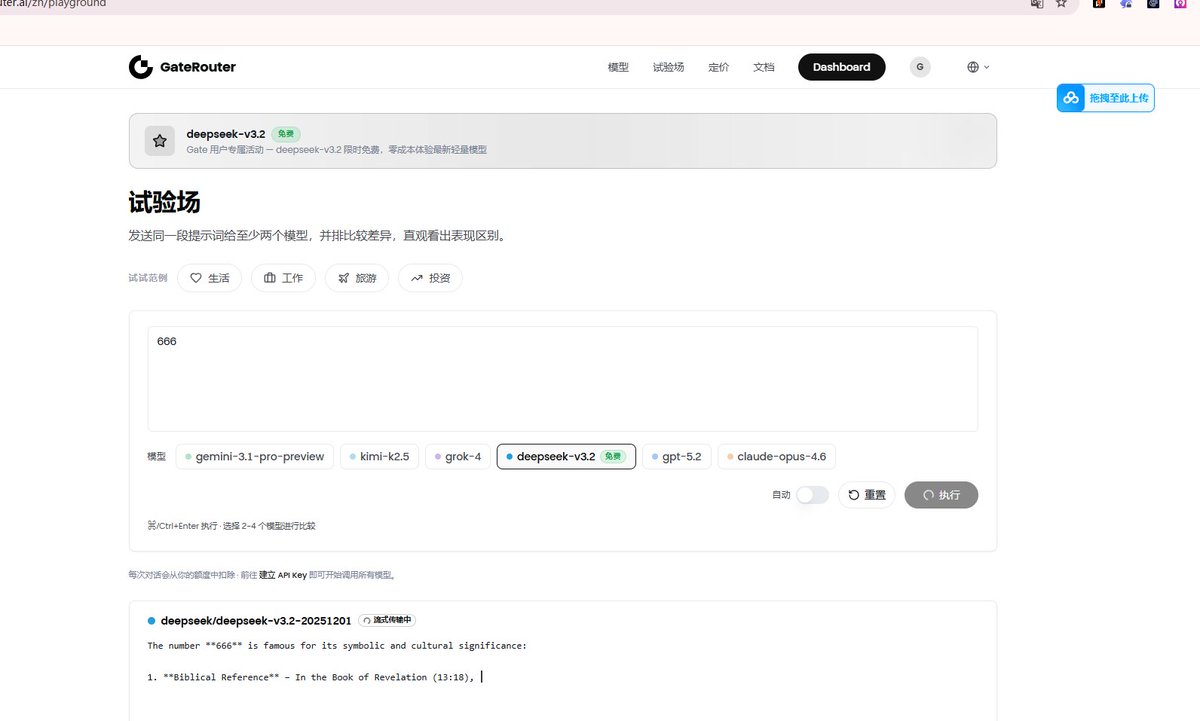
Task: Click the 试验场 page heading
Action: 164,202
